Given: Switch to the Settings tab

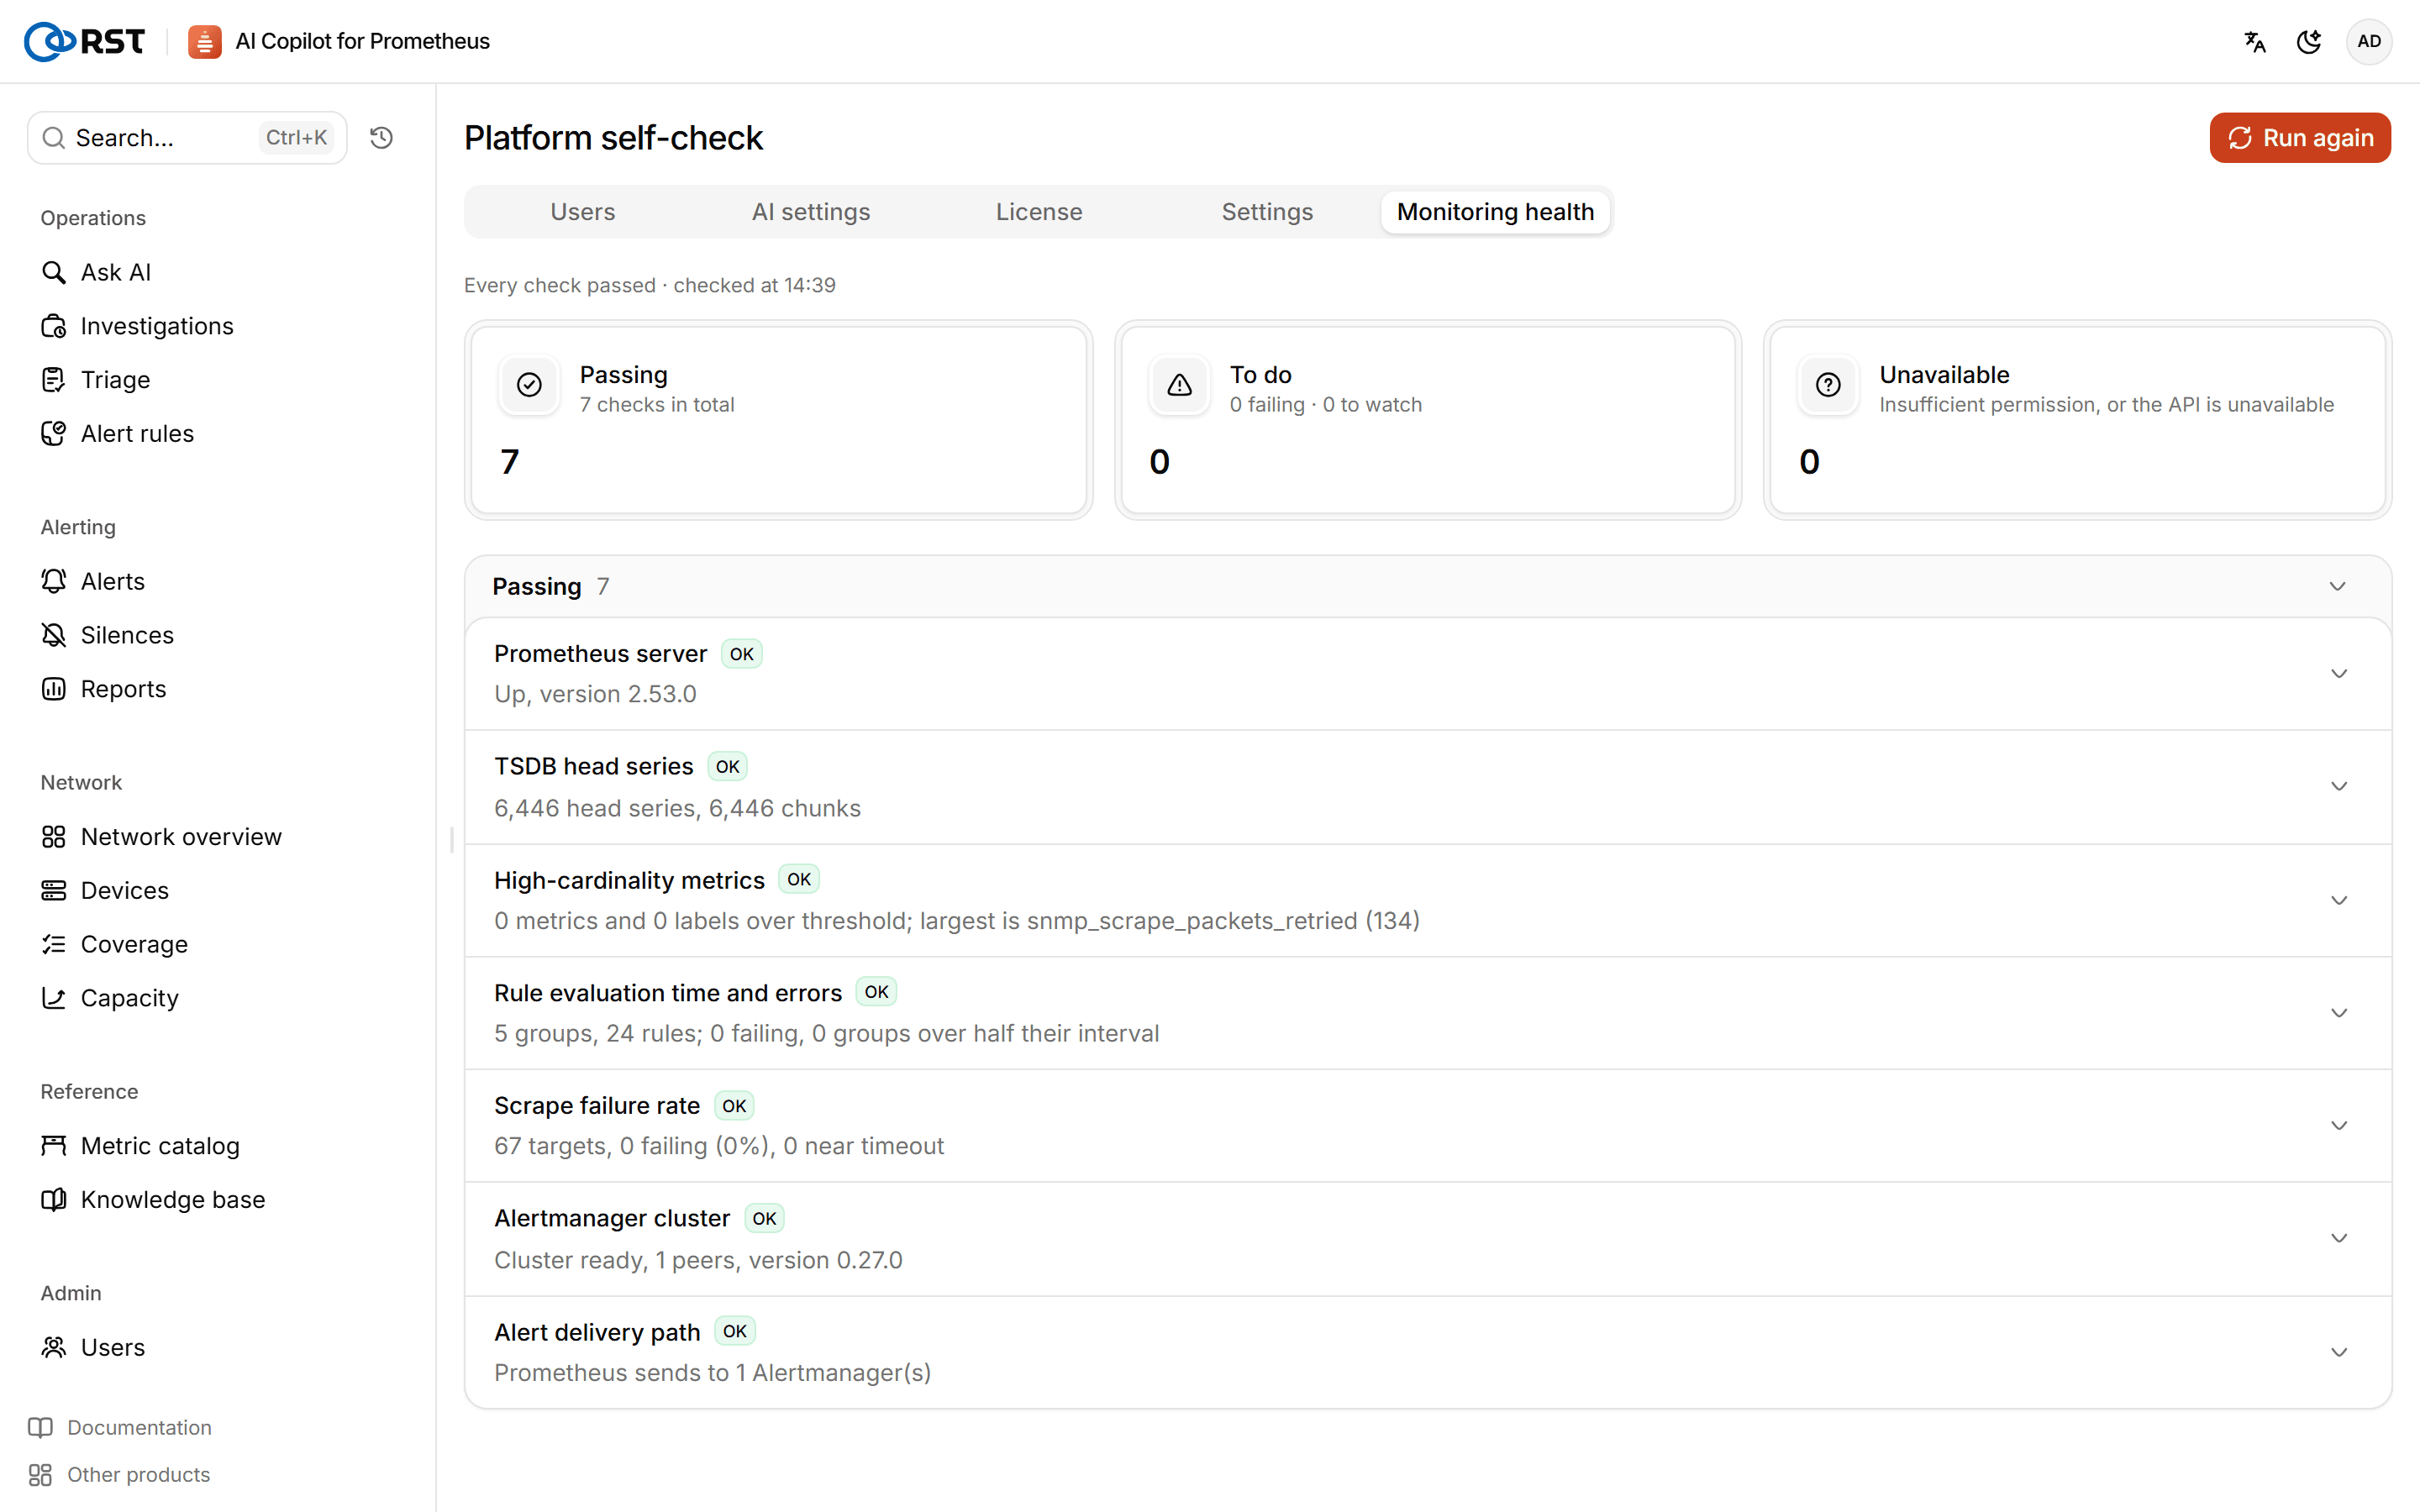Looking at the screenshot, I should pyautogui.click(x=1267, y=212).
